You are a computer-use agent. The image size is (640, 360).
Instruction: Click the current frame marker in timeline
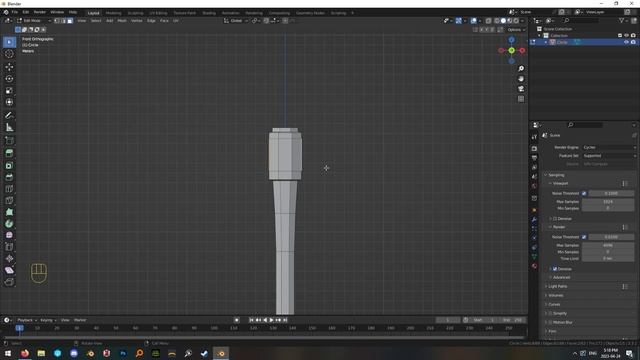19,328
